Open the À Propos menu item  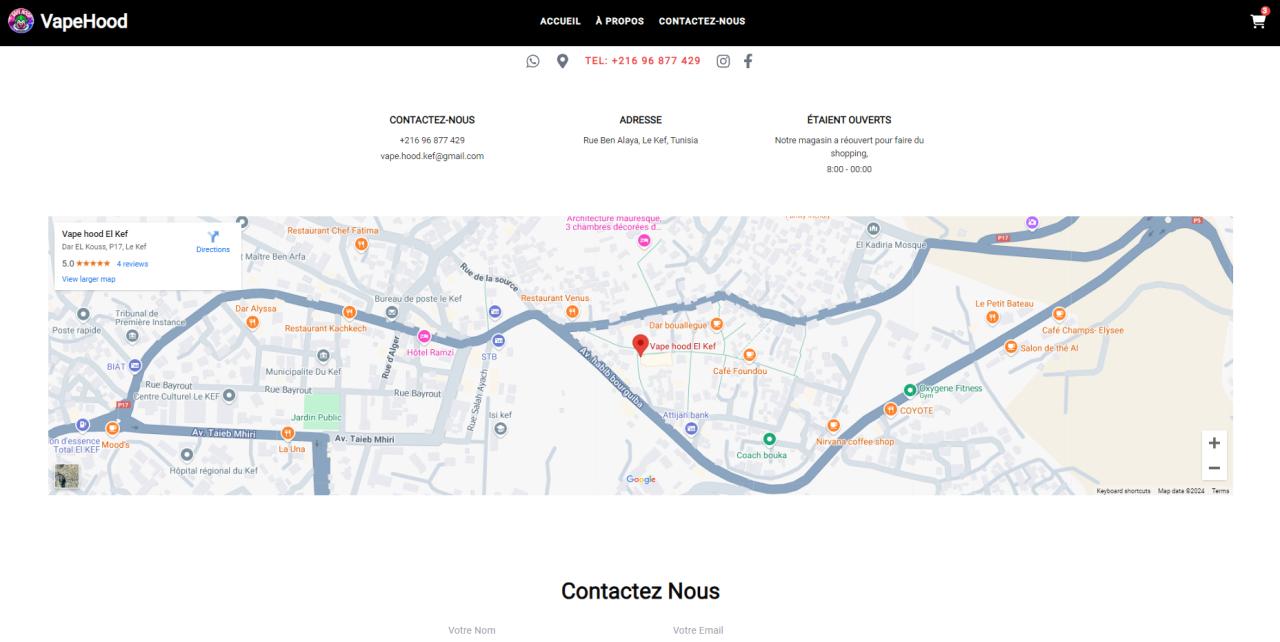click(619, 21)
